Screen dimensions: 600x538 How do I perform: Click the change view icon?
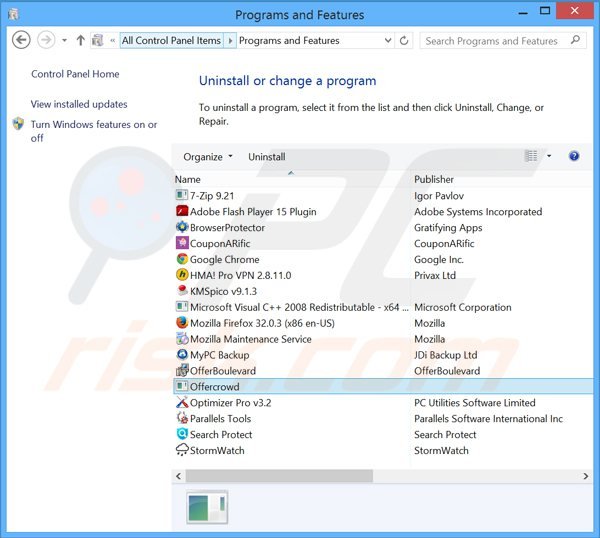[531, 156]
